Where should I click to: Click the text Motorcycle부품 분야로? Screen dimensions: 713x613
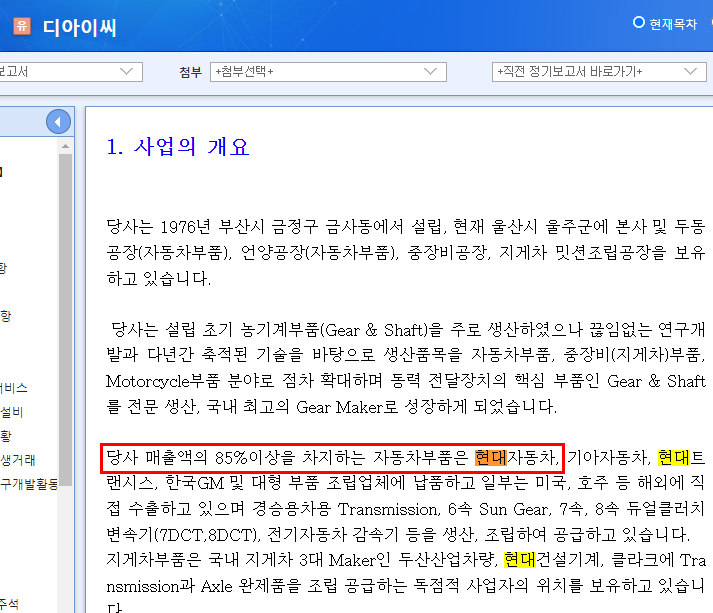[190, 381]
